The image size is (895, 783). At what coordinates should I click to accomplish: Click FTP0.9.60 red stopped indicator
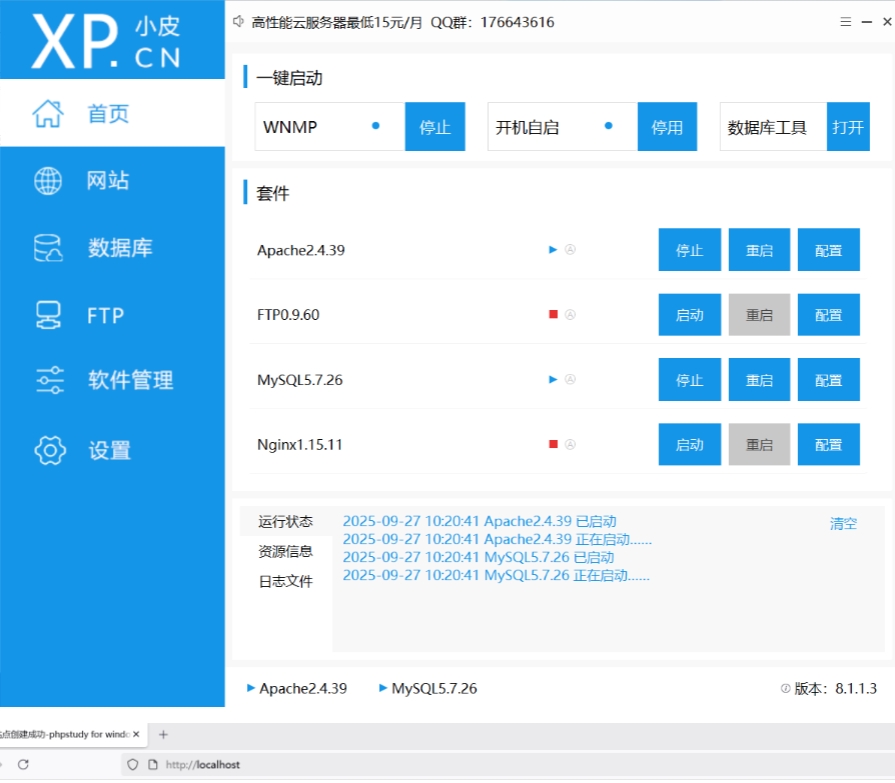(x=553, y=314)
